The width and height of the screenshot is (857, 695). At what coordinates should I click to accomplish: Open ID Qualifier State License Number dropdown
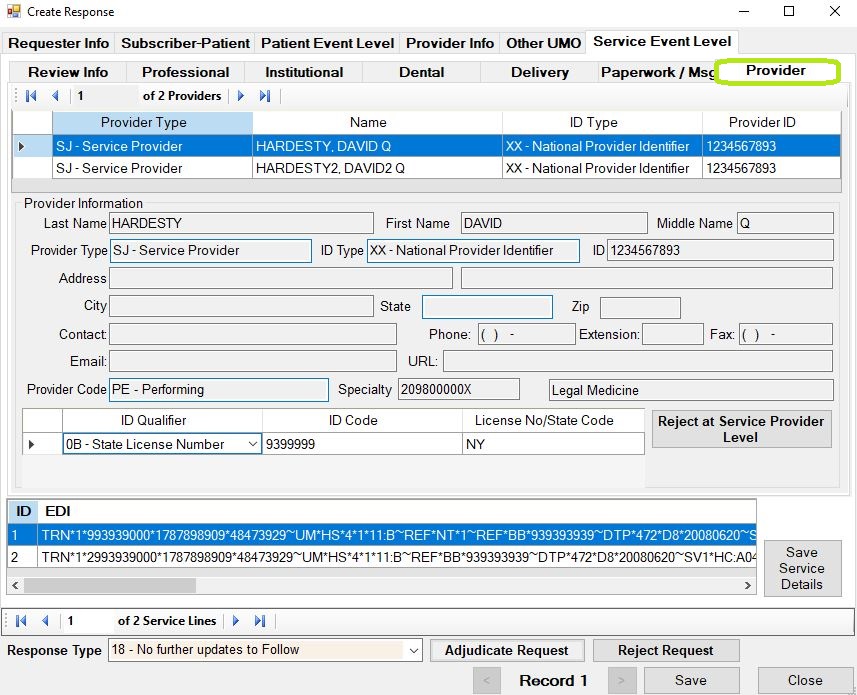(253, 444)
